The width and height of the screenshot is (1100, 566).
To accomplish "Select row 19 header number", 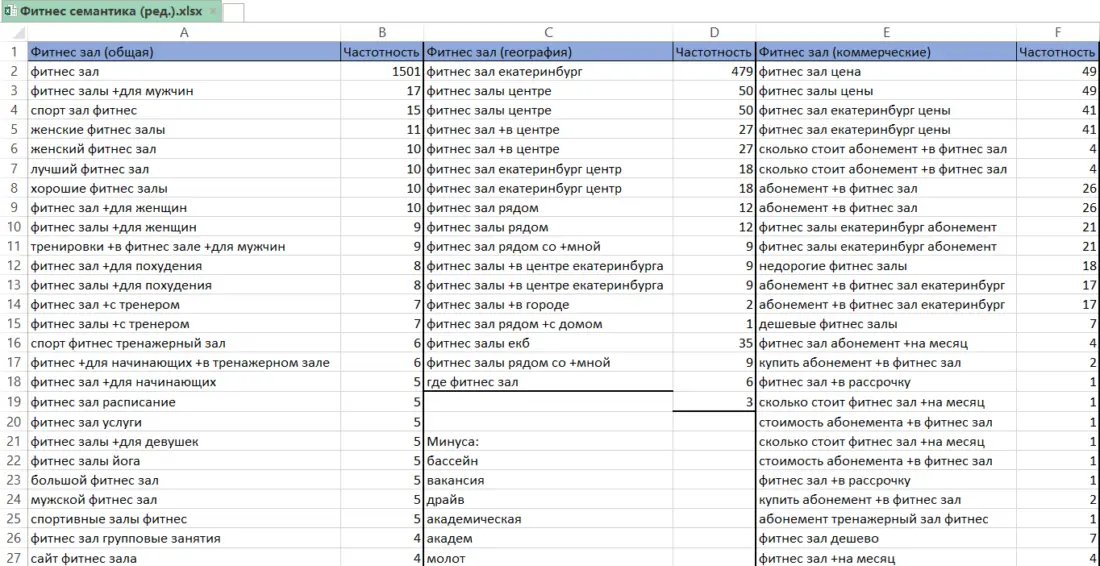I will tap(14, 403).
